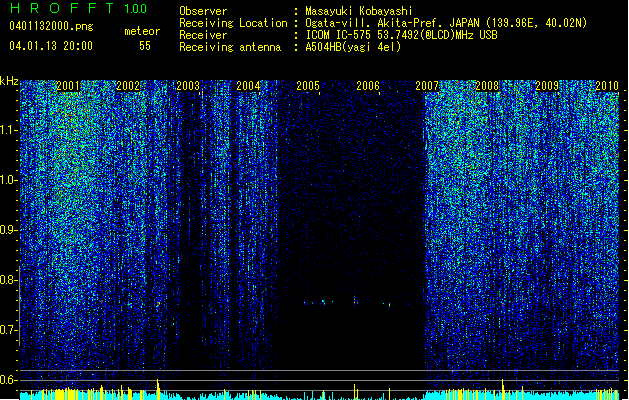
Task: Click the kHz axis unit label
Action: click(9, 81)
